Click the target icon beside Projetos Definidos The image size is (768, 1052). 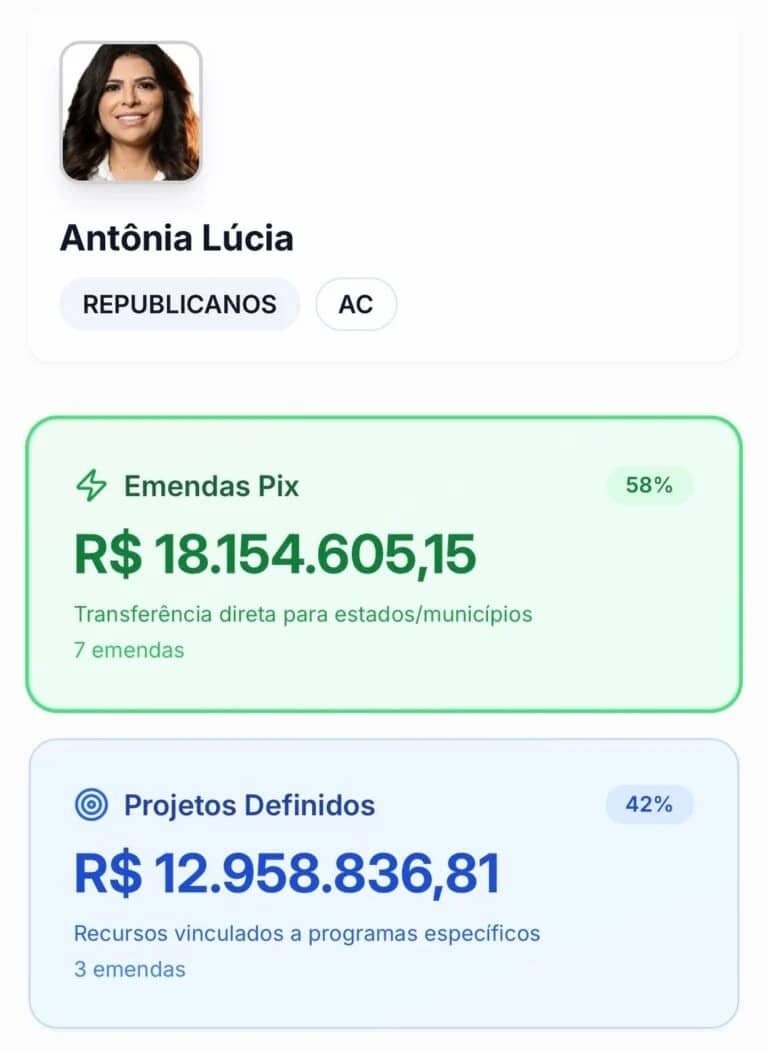(91, 805)
